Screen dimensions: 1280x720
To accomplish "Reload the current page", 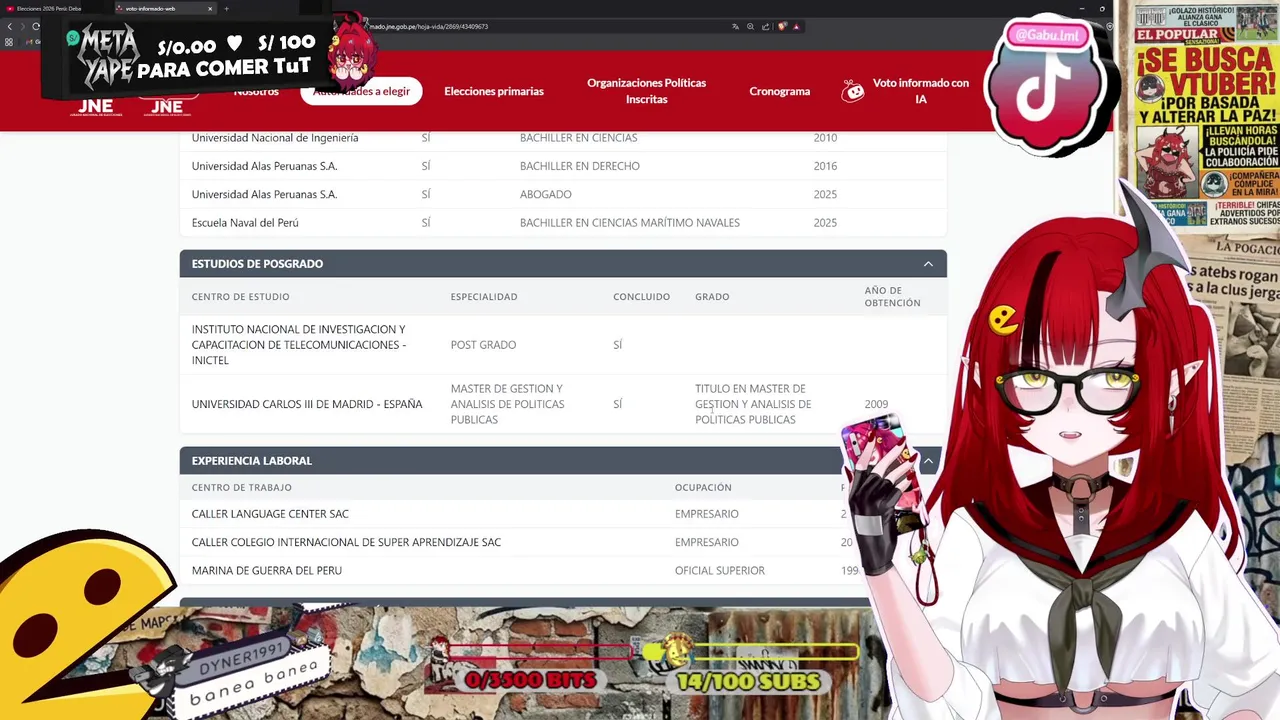I will (36, 26).
